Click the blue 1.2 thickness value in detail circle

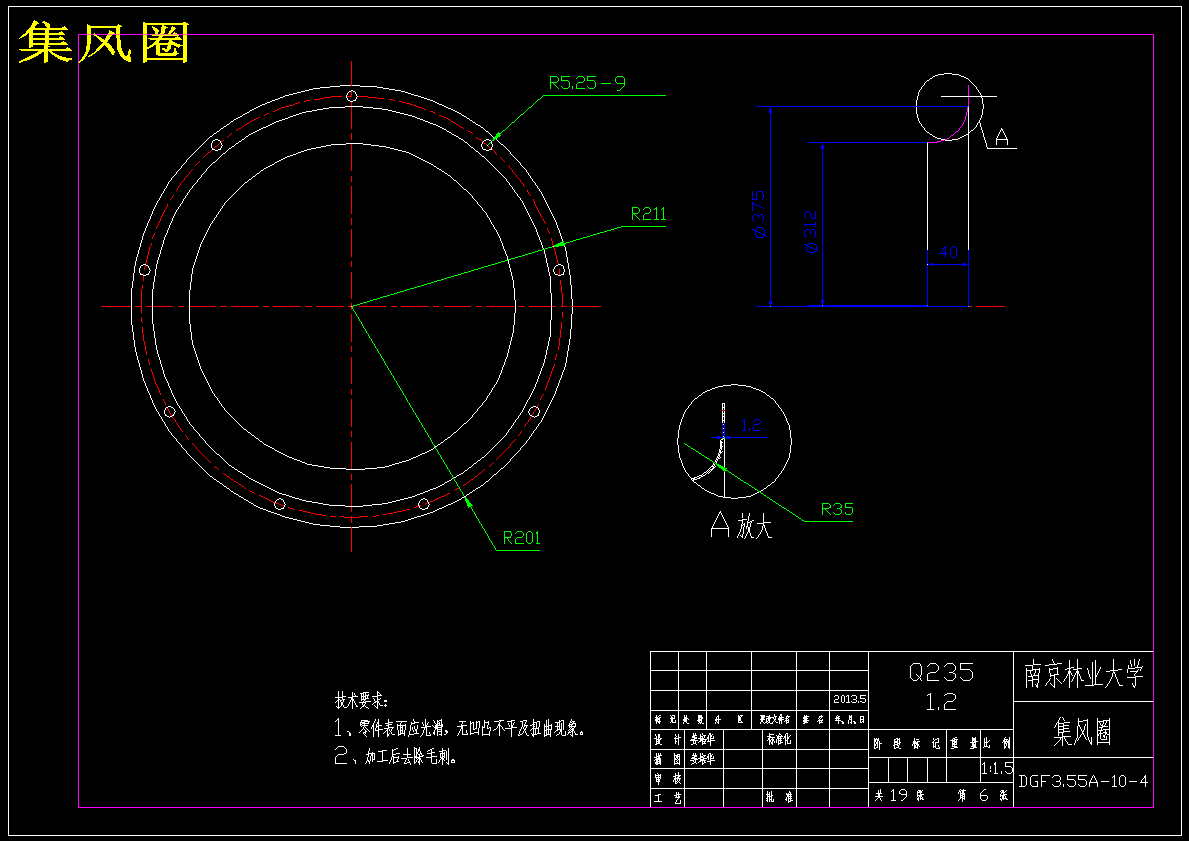click(x=750, y=425)
